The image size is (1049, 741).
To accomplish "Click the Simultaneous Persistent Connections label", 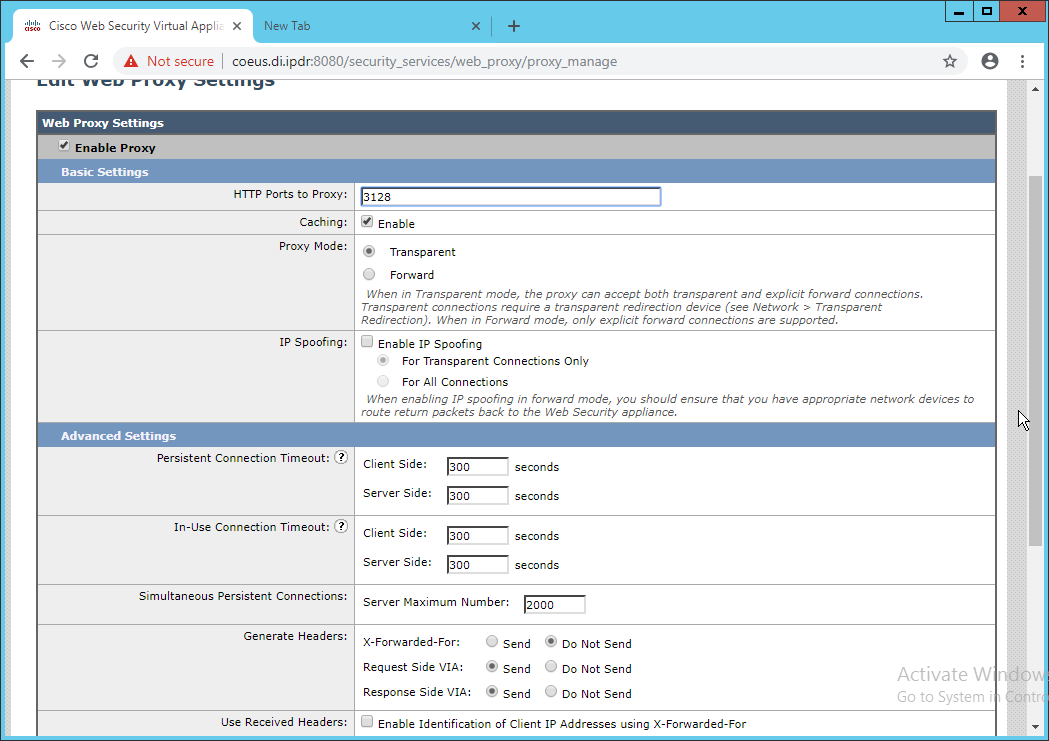I will click(x=243, y=596).
